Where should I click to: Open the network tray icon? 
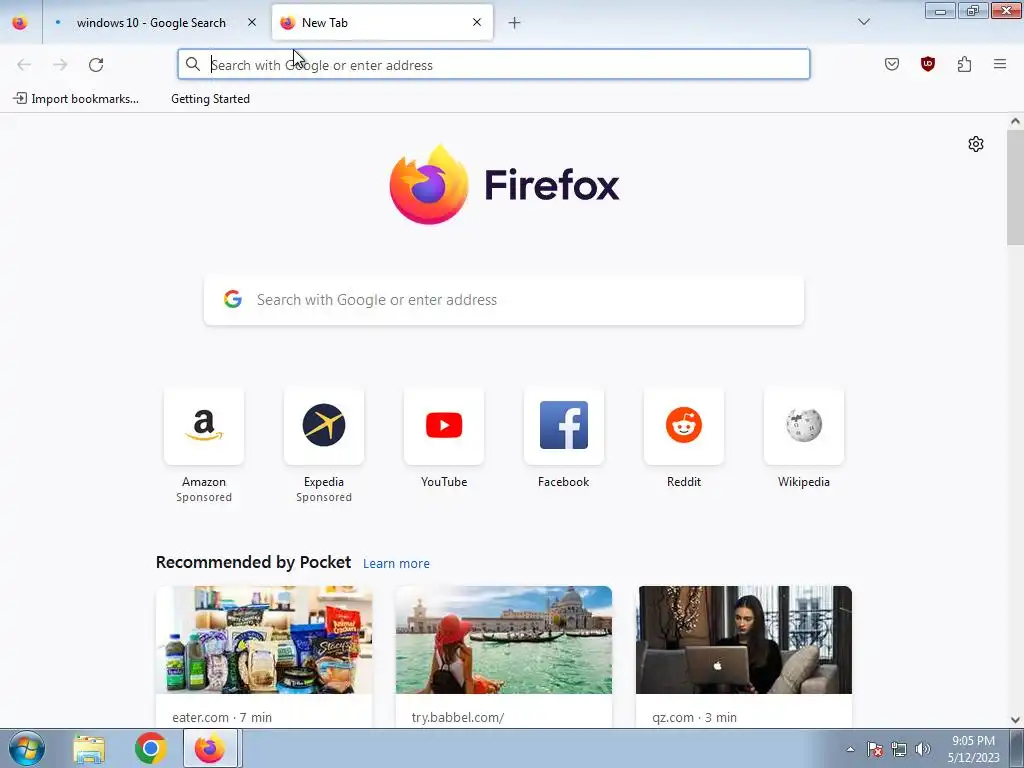[x=899, y=749]
